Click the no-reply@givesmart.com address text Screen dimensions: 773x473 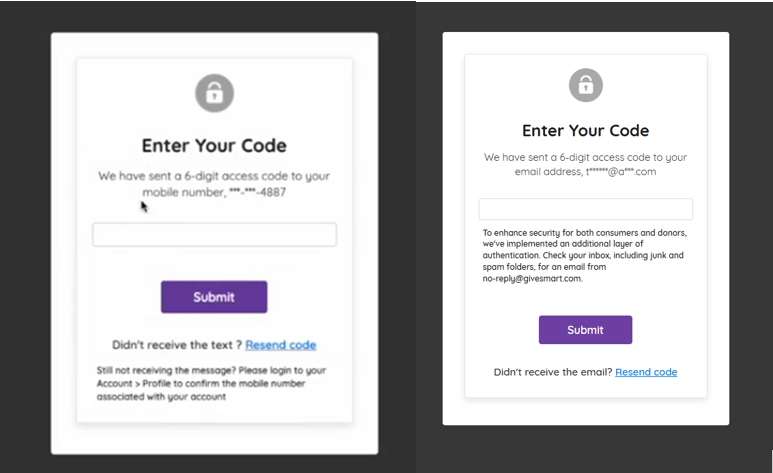531,279
